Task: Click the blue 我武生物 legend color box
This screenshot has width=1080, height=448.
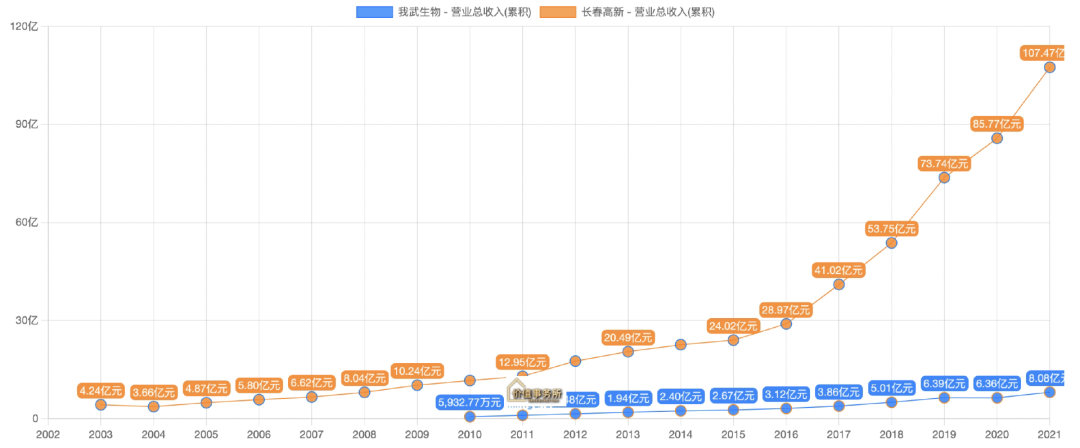Action: pos(374,12)
